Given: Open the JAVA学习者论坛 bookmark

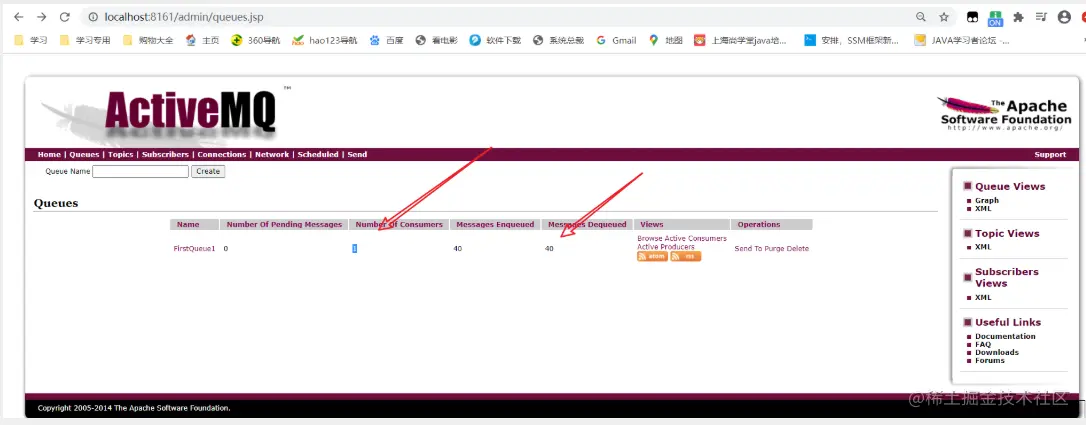Looking at the screenshot, I should pyautogui.click(x=962, y=40).
